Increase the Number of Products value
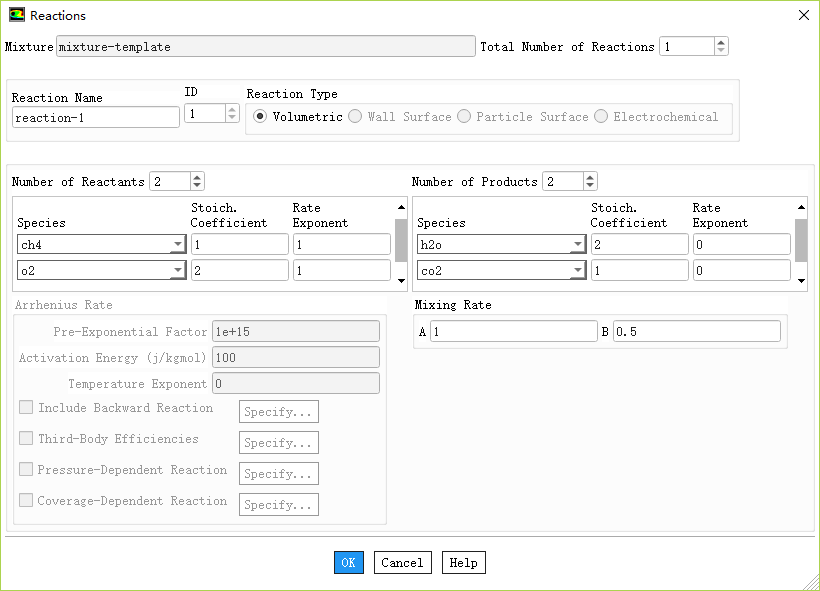The height and width of the screenshot is (591, 820). (x=590, y=177)
